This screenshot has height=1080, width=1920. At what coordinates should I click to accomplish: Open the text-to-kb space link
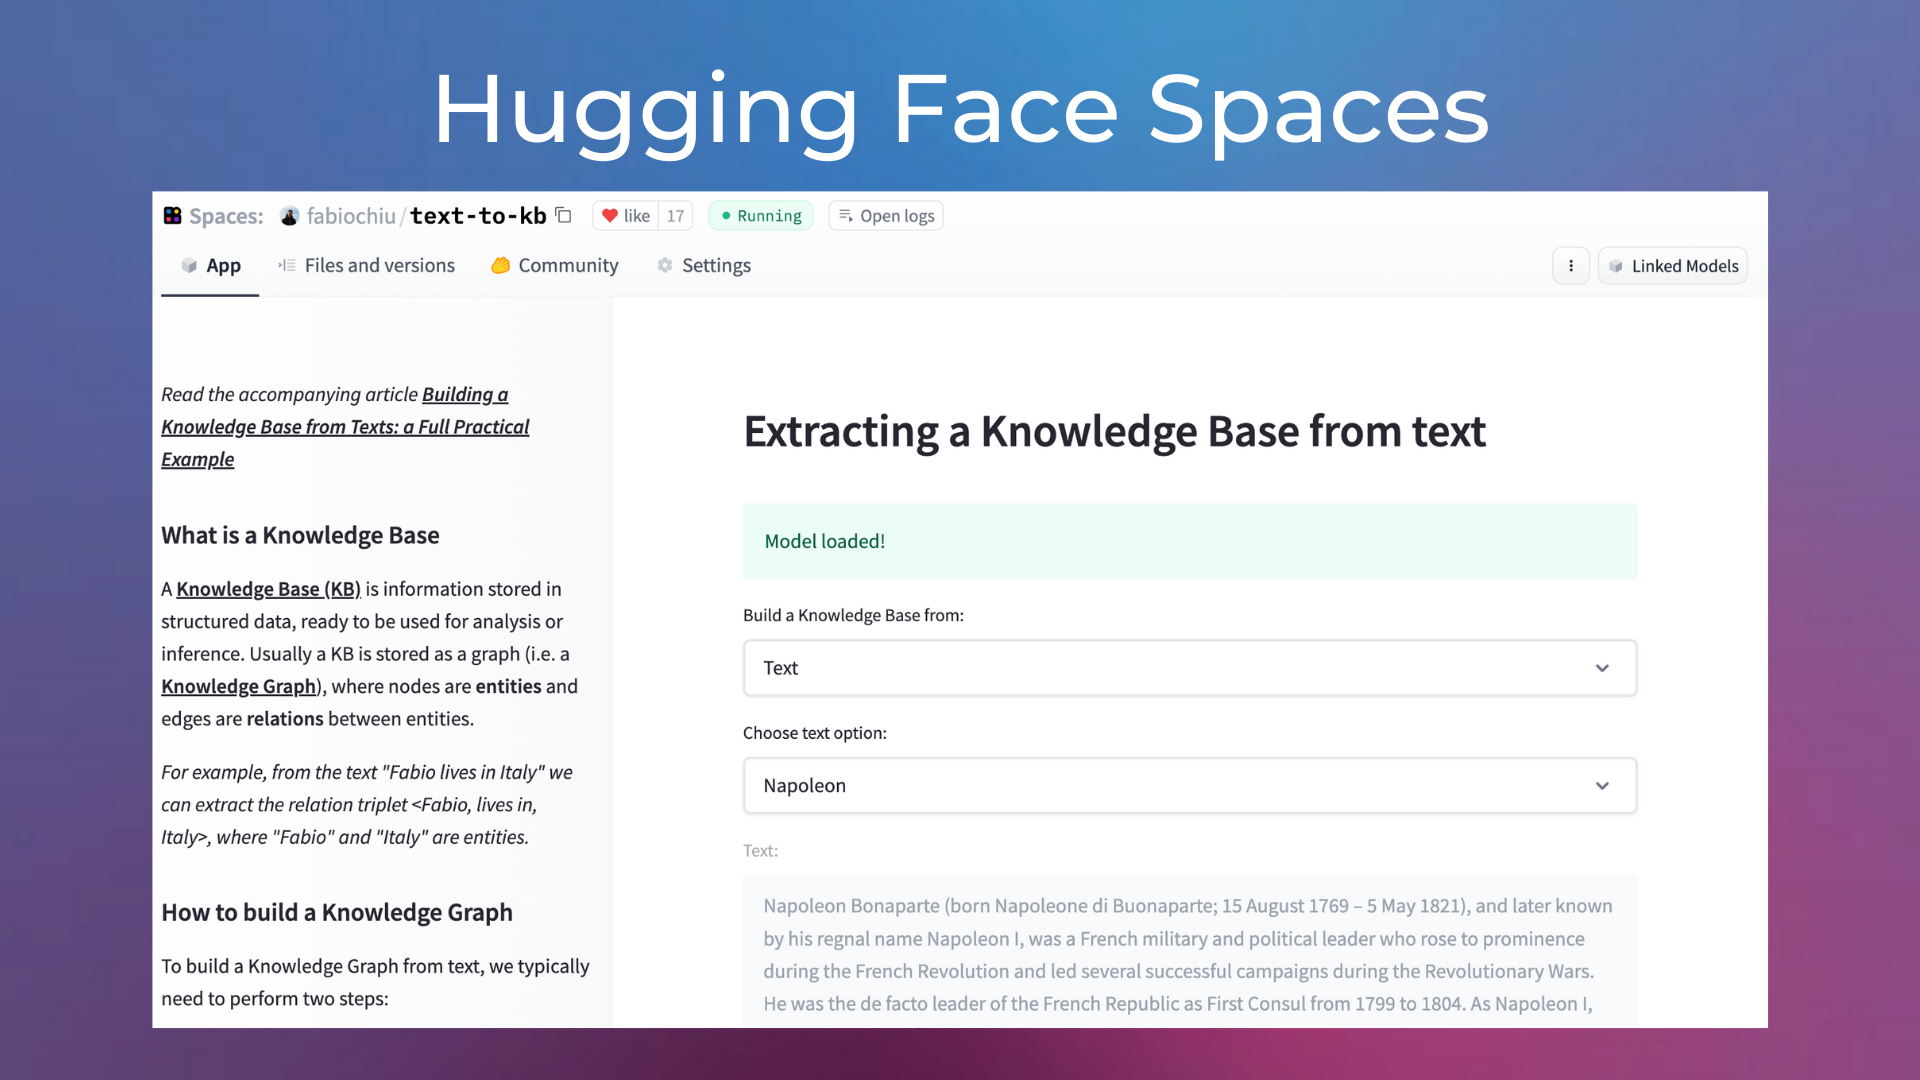click(x=478, y=216)
